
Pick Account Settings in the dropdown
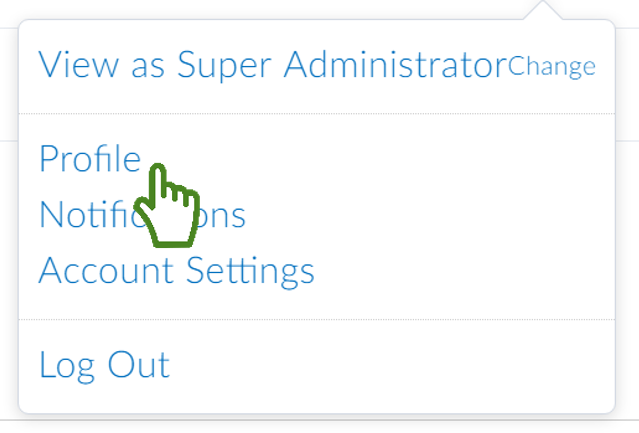tap(176, 270)
